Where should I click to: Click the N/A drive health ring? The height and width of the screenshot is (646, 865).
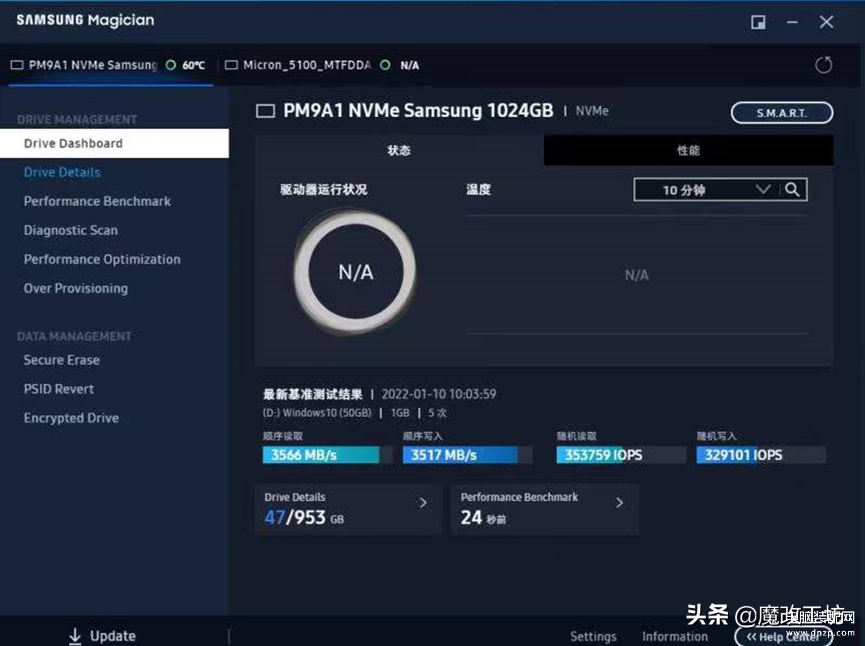(355, 272)
